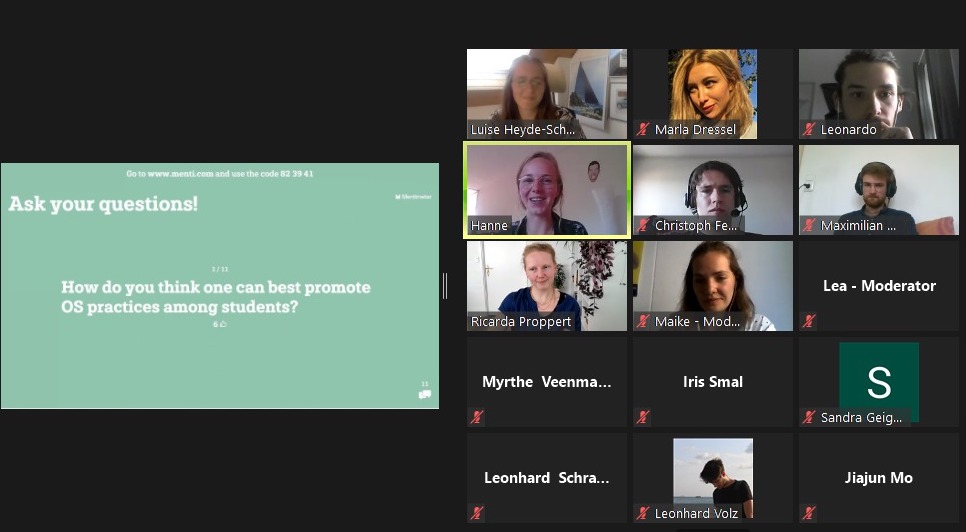Screen dimensions: 966x532
Task: Click Christoph's muted microphone icon
Action: (x=643, y=225)
